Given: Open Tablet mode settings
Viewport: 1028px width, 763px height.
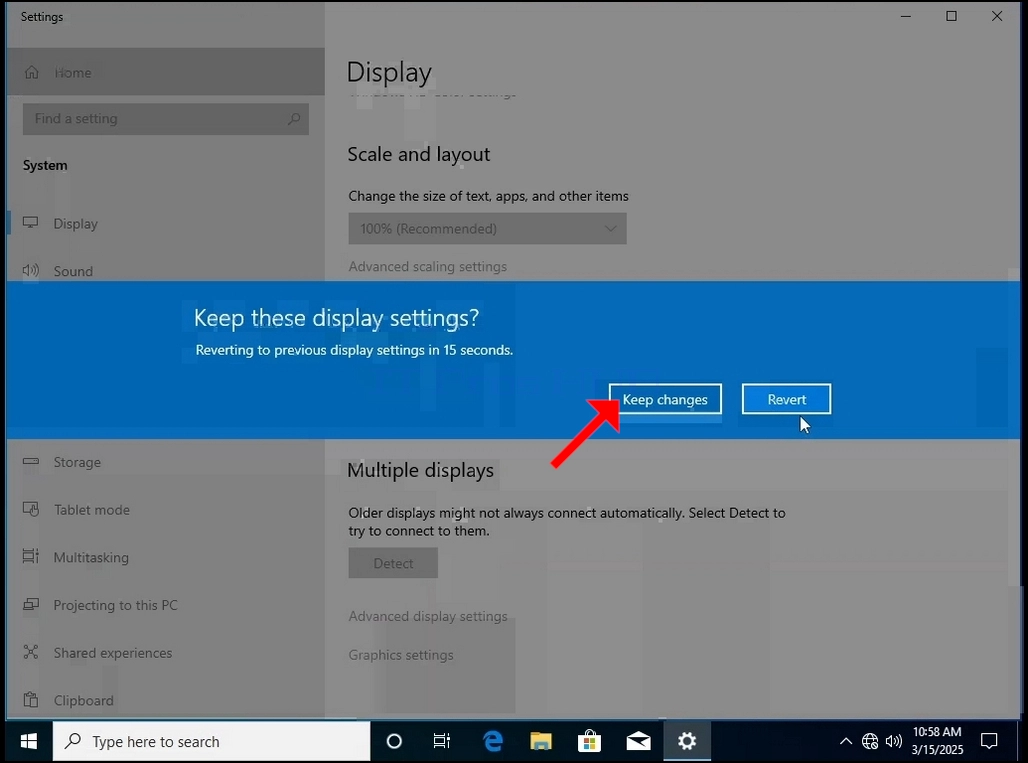Looking at the screenshot, I should click(x=165, y=509).
